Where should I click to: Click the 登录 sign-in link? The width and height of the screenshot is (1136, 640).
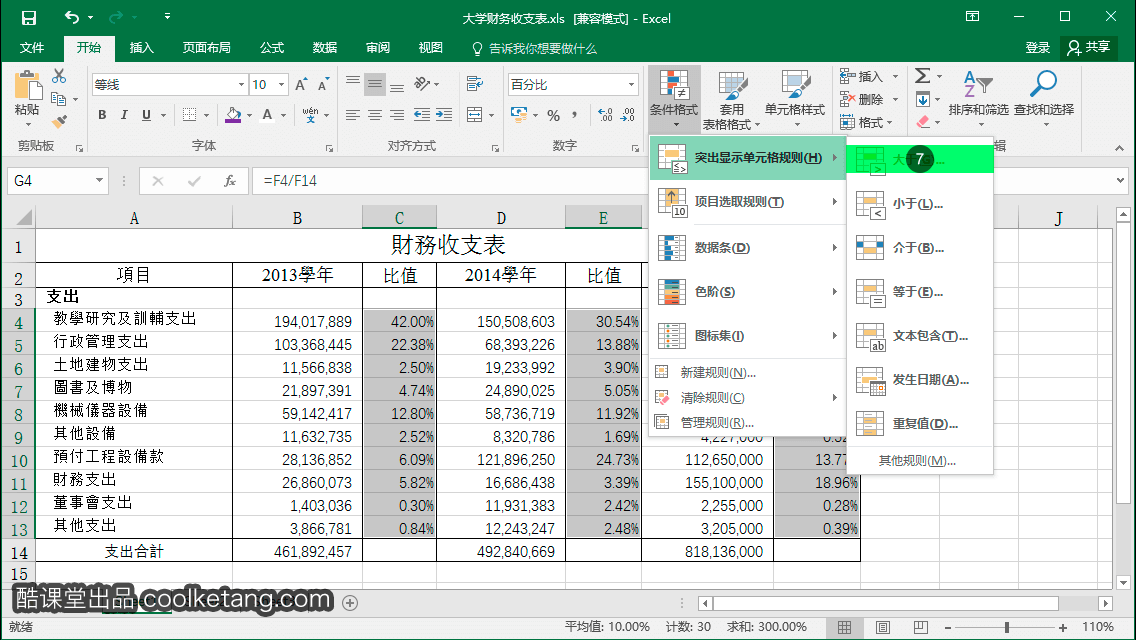pos(1037,48)
